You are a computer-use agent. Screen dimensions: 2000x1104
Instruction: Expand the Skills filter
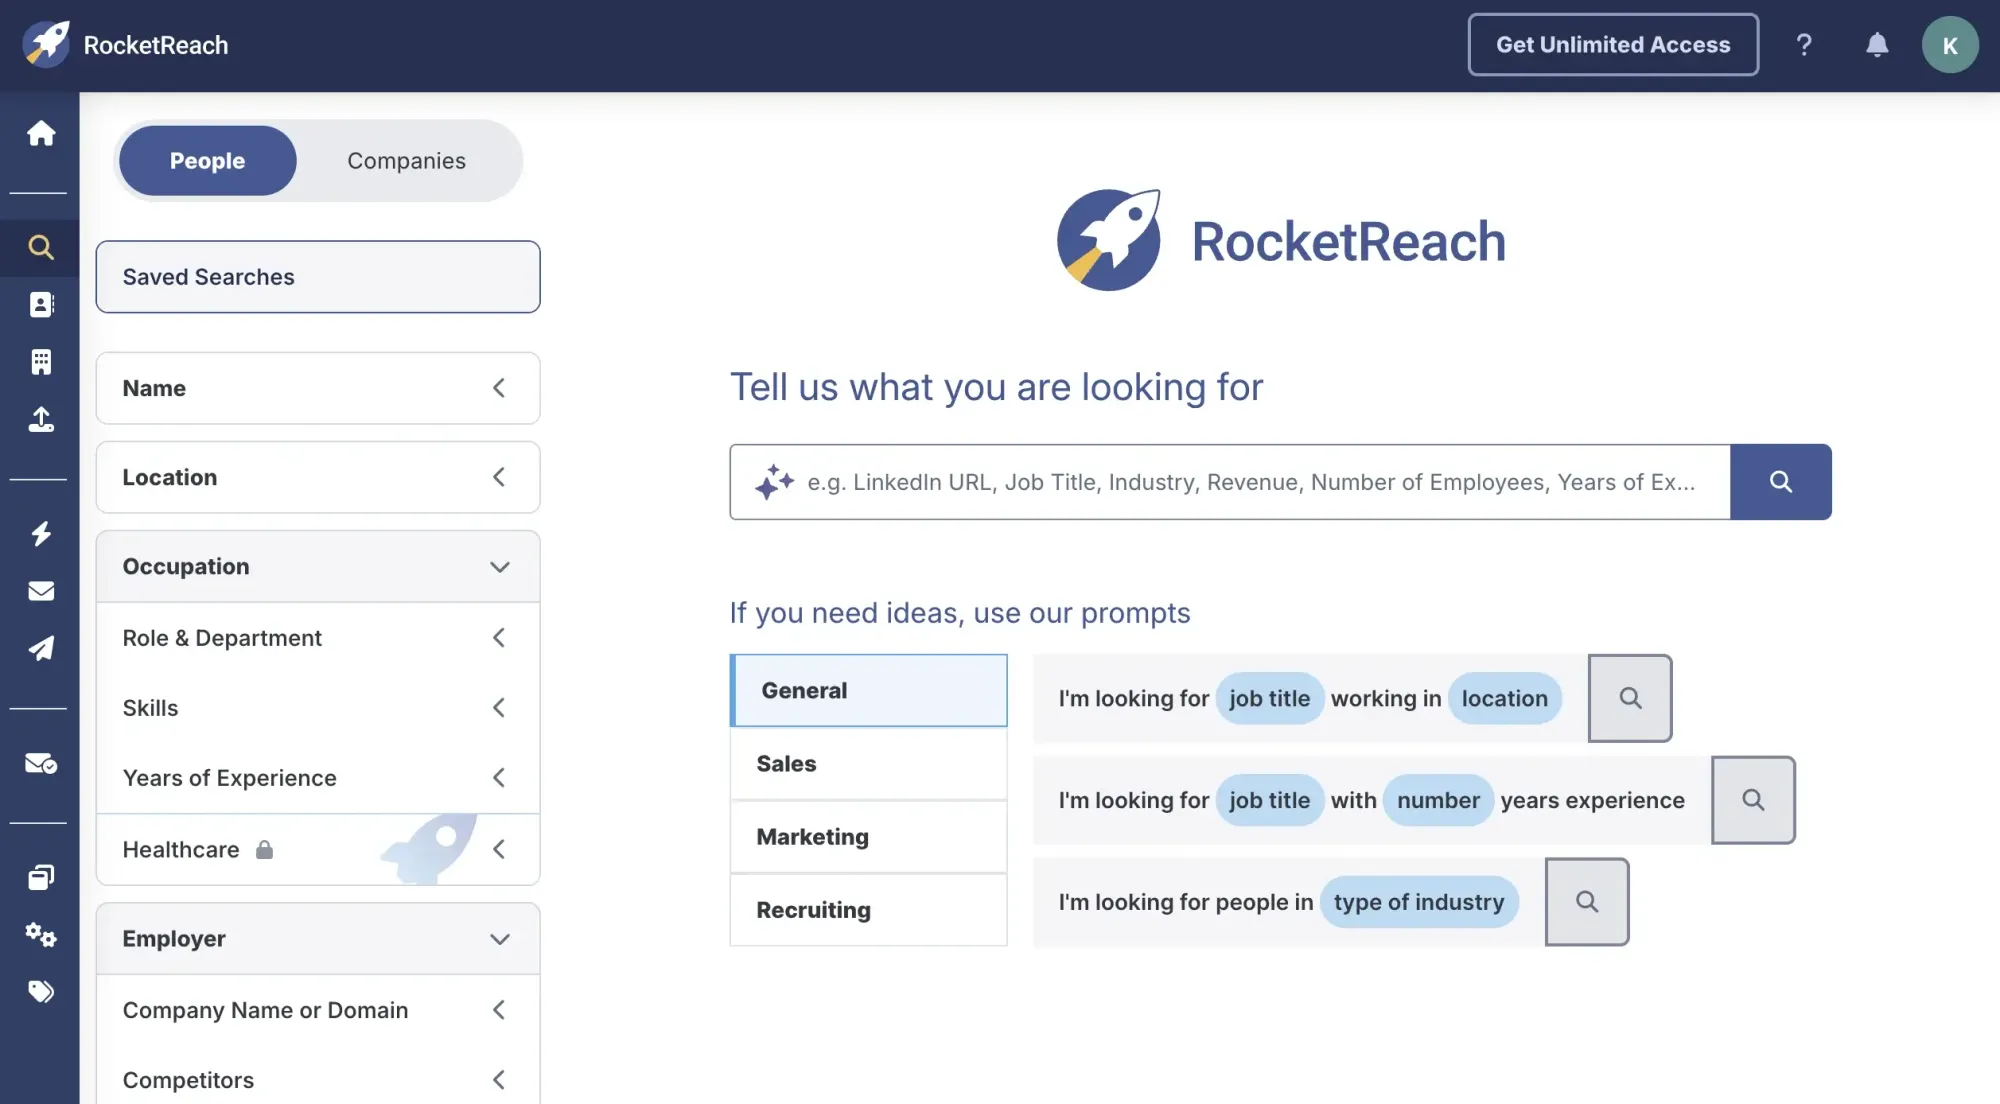click(318, 708)
